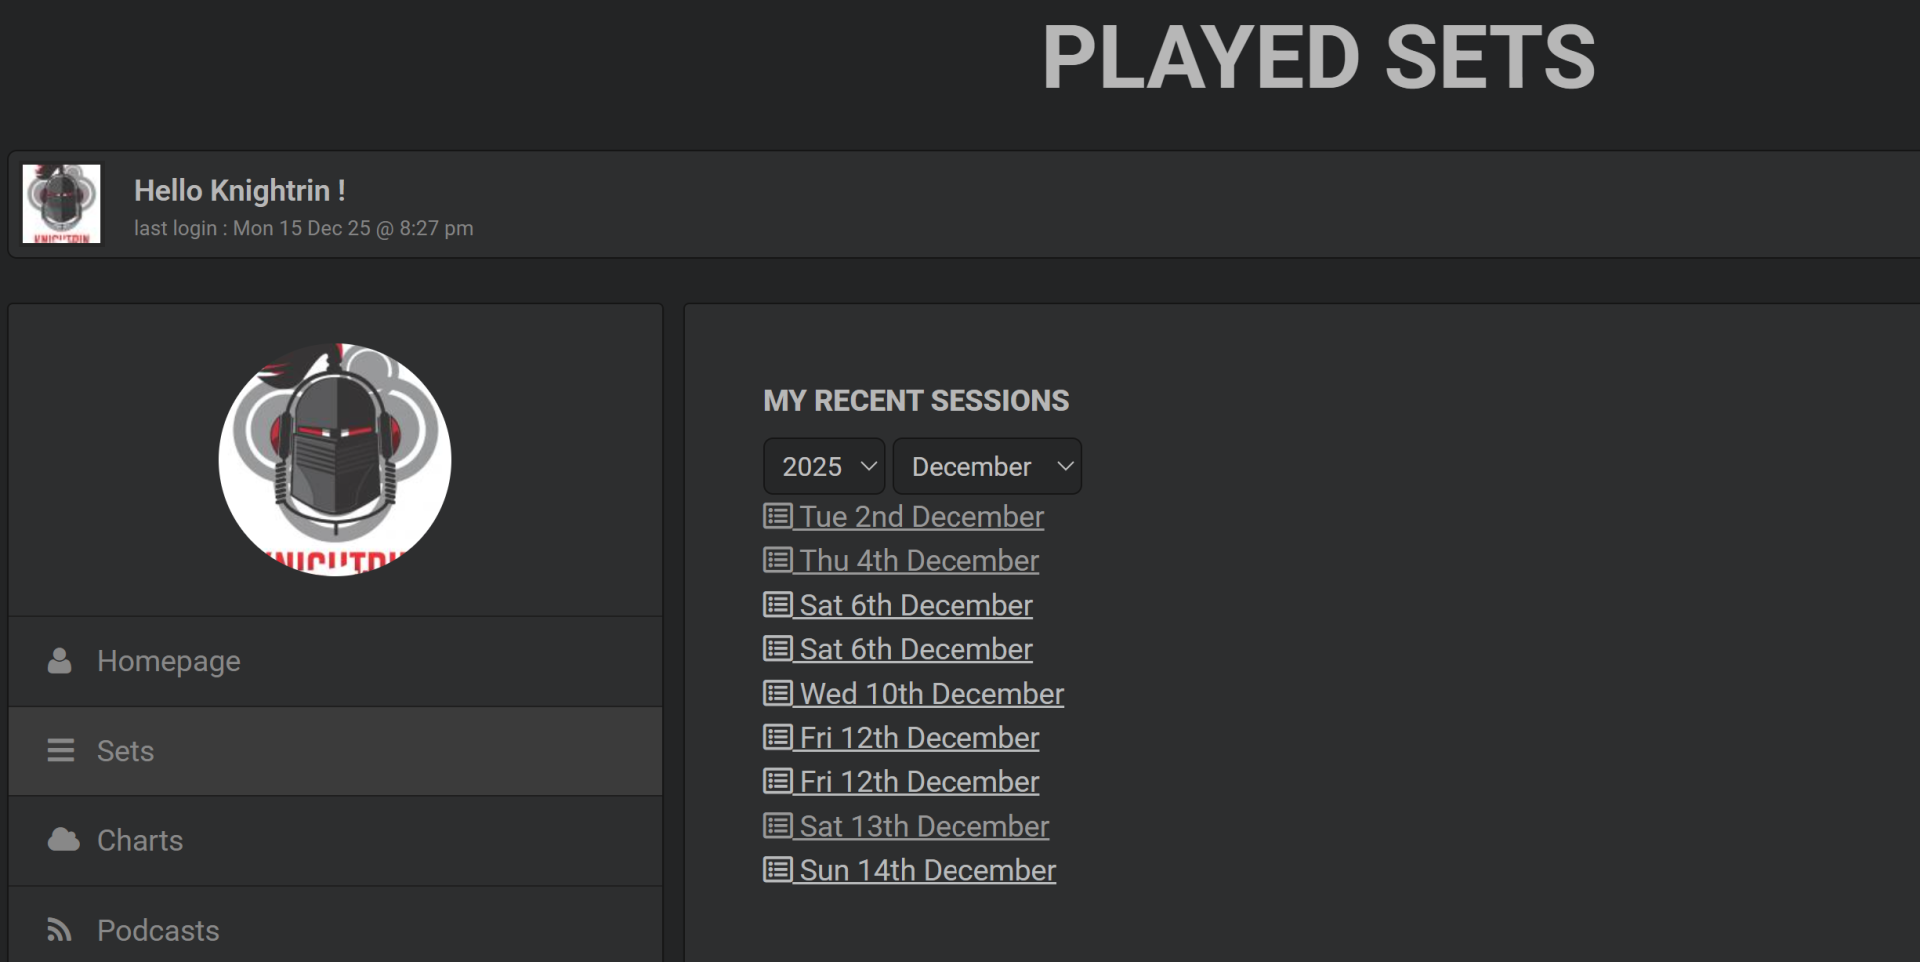
Task: Open the Wed 10th December session
Action: tap(931, 694)
